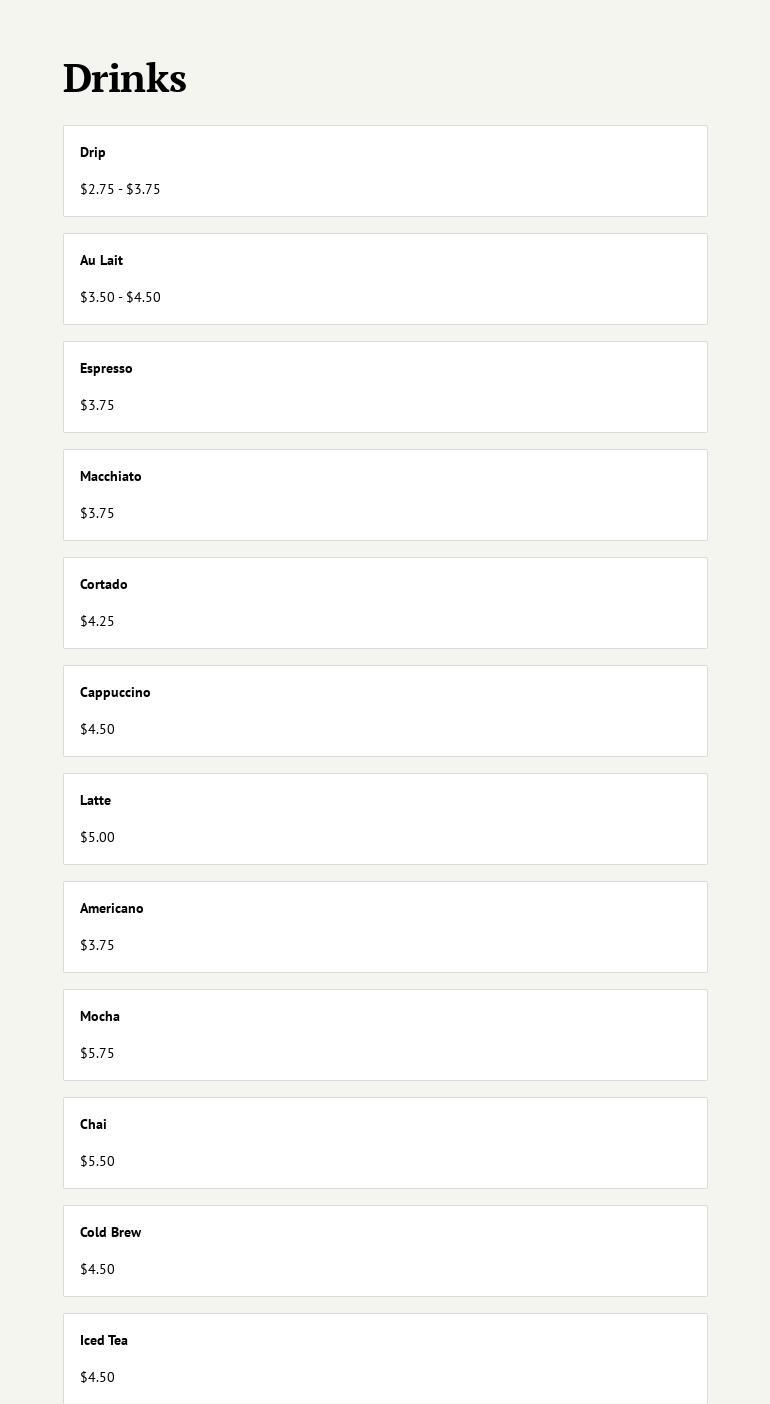Select the Chai menu item

click(x=385, y=1143)
